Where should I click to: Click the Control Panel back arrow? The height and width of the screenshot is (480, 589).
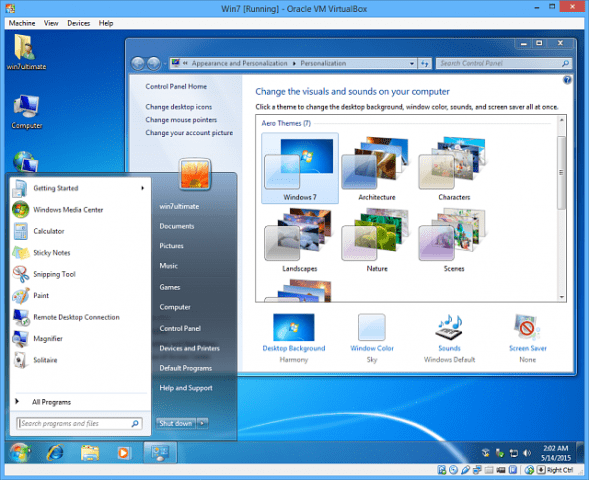[x=138, y=63]
